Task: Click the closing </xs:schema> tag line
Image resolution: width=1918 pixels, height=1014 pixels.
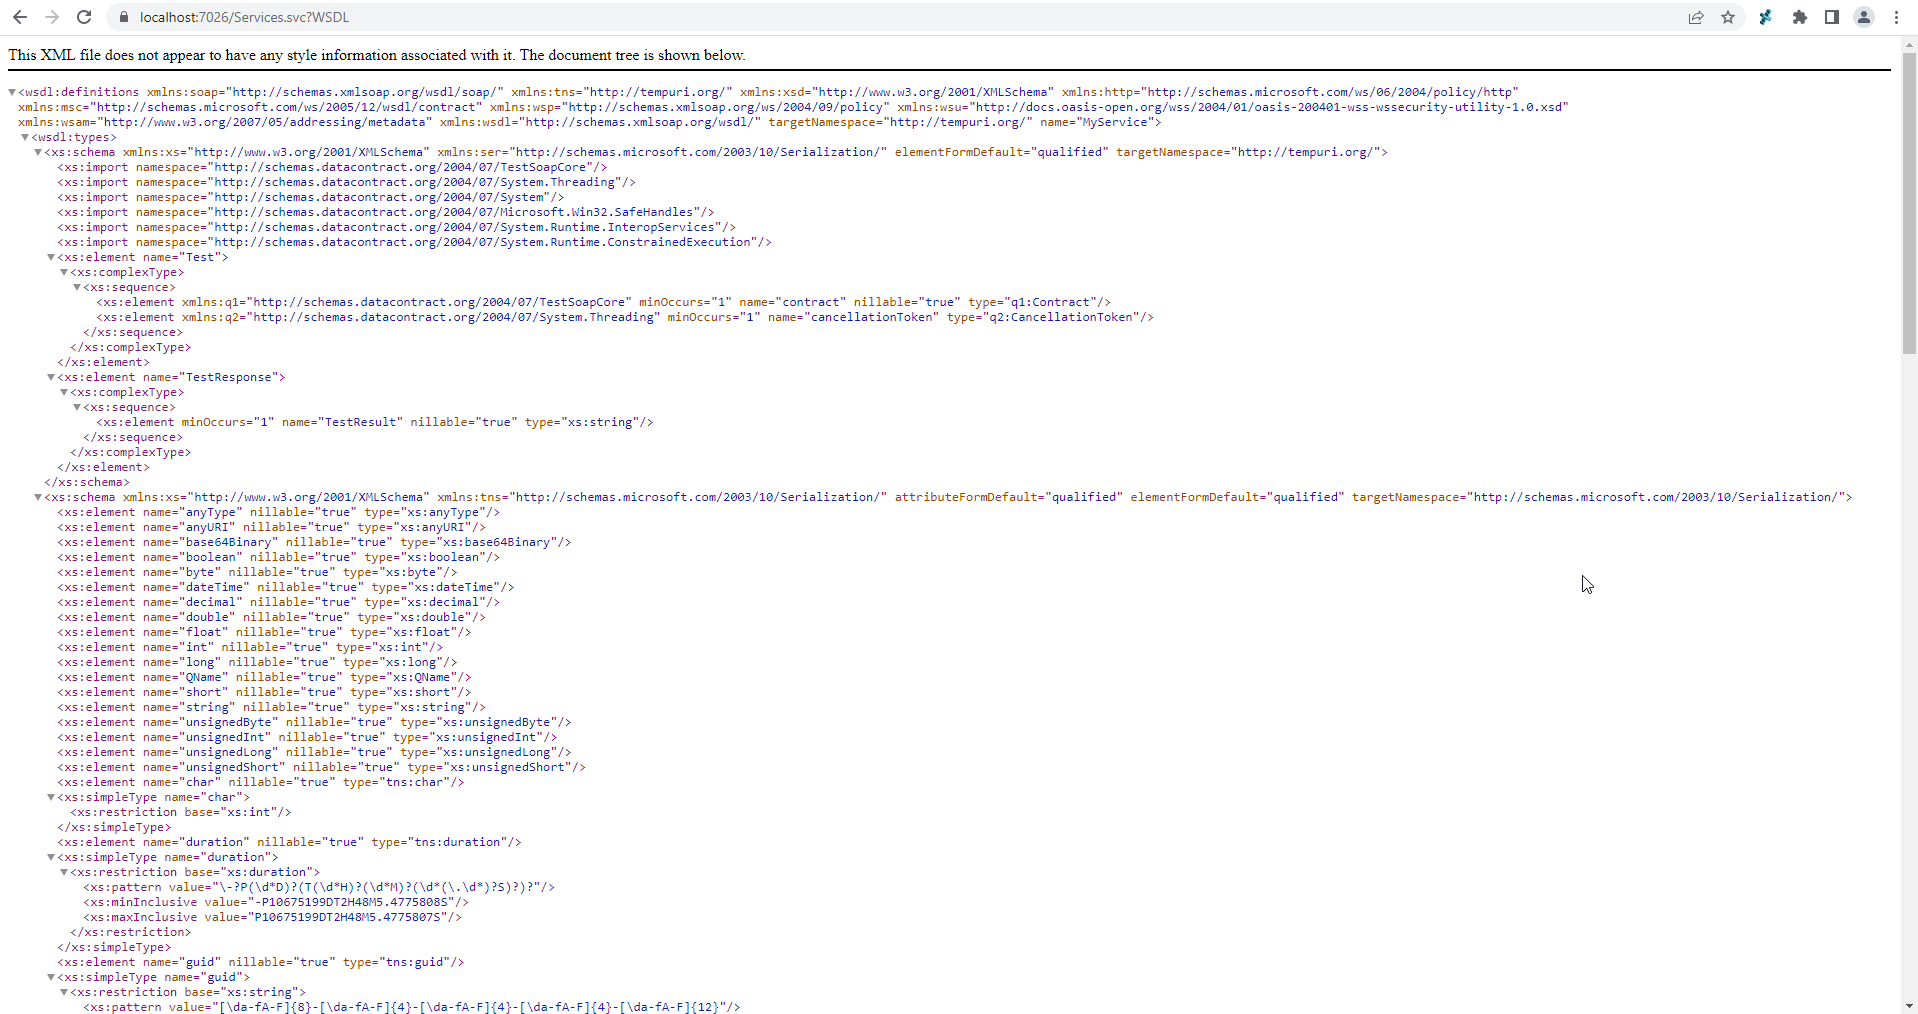Action: (87, 482)
